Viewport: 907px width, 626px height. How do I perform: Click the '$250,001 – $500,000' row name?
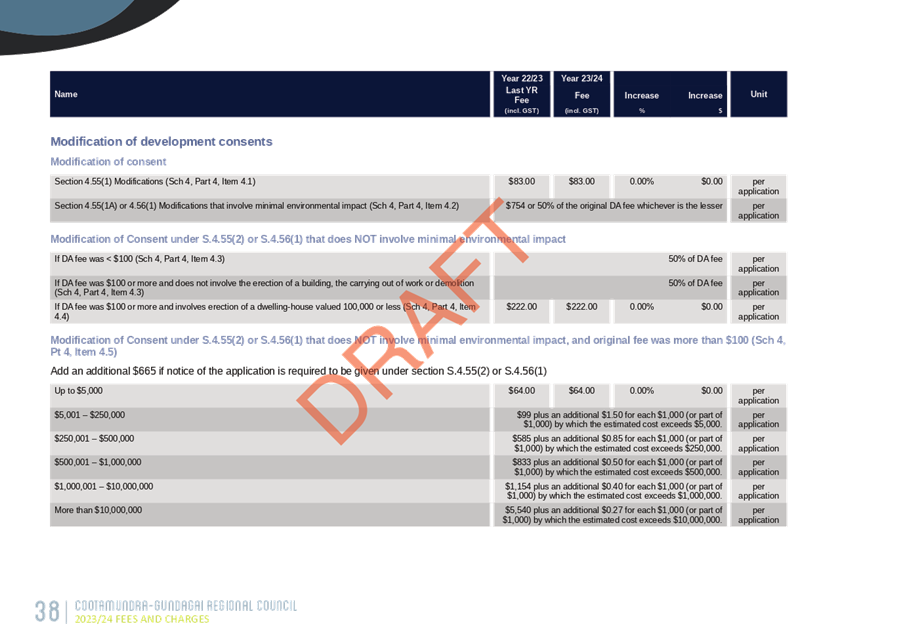[x=94, y=439]
